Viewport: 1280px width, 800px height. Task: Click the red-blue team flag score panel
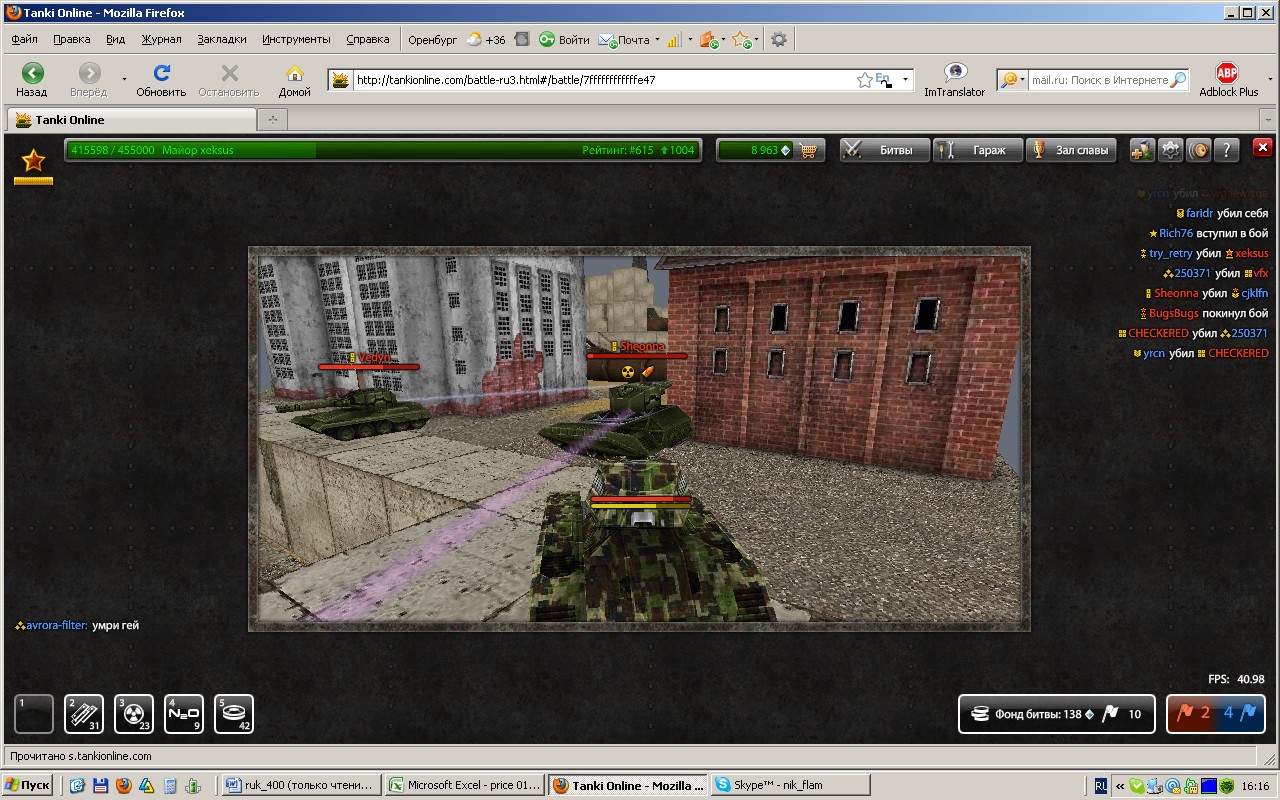[1216, 714]
